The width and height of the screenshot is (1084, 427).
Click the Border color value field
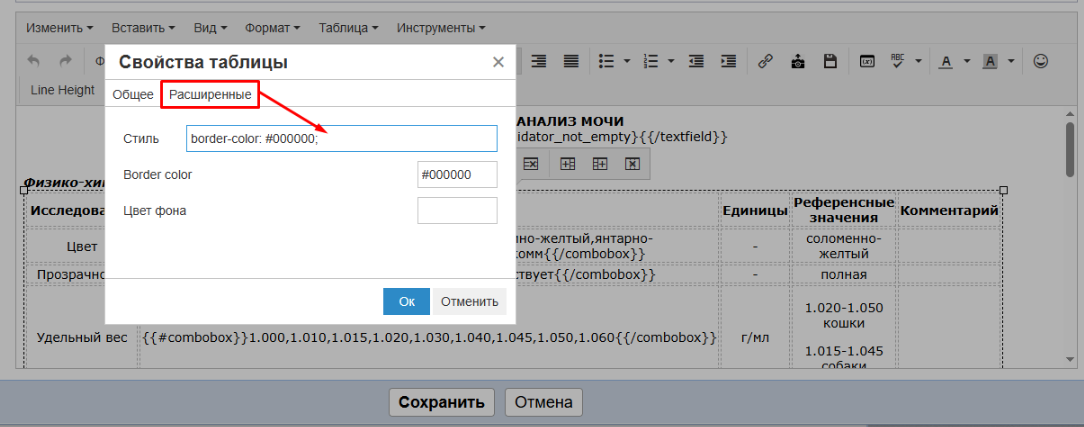point(457,174)
